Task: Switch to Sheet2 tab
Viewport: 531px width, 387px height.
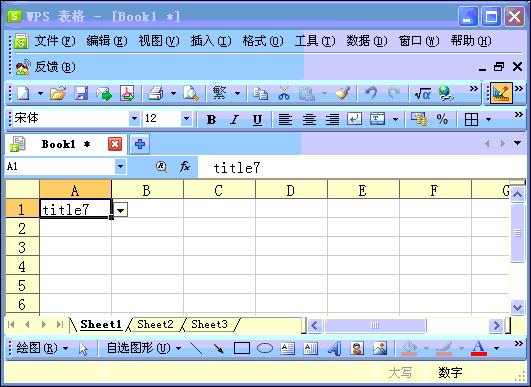Action: [155, 324]
